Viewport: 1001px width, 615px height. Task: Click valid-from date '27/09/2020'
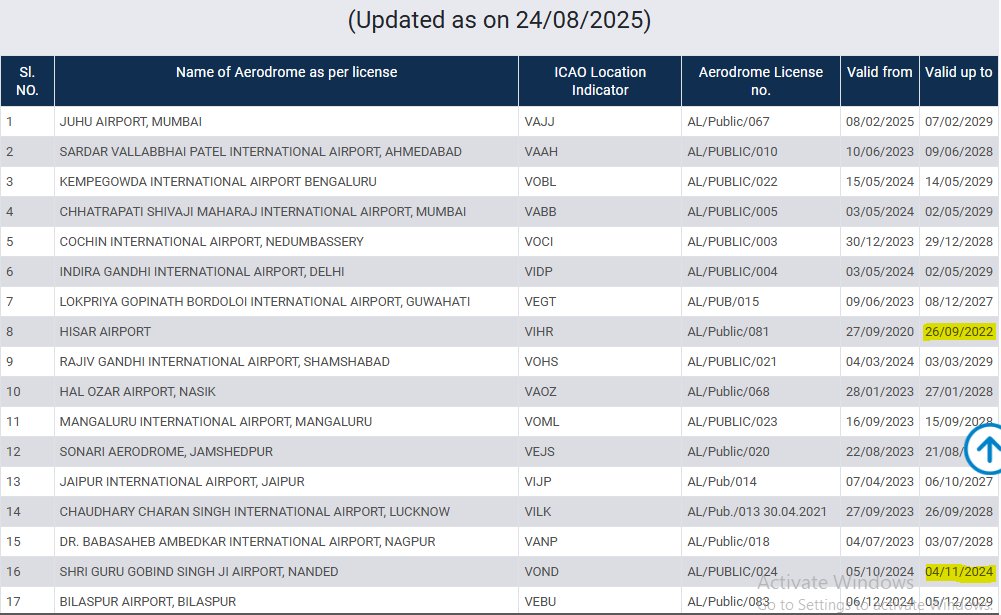[880, 331]
